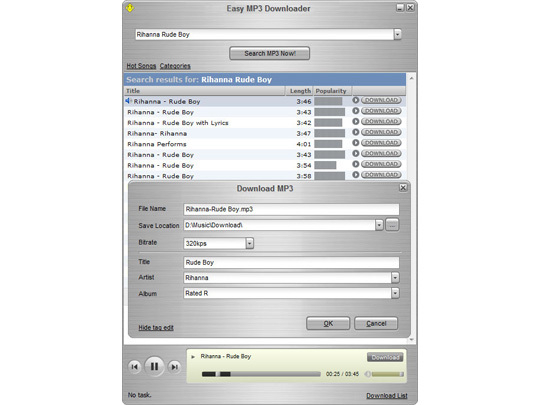540x405 pixels.
Task: Click the yellow app logo icon
Action: point(130,8)
